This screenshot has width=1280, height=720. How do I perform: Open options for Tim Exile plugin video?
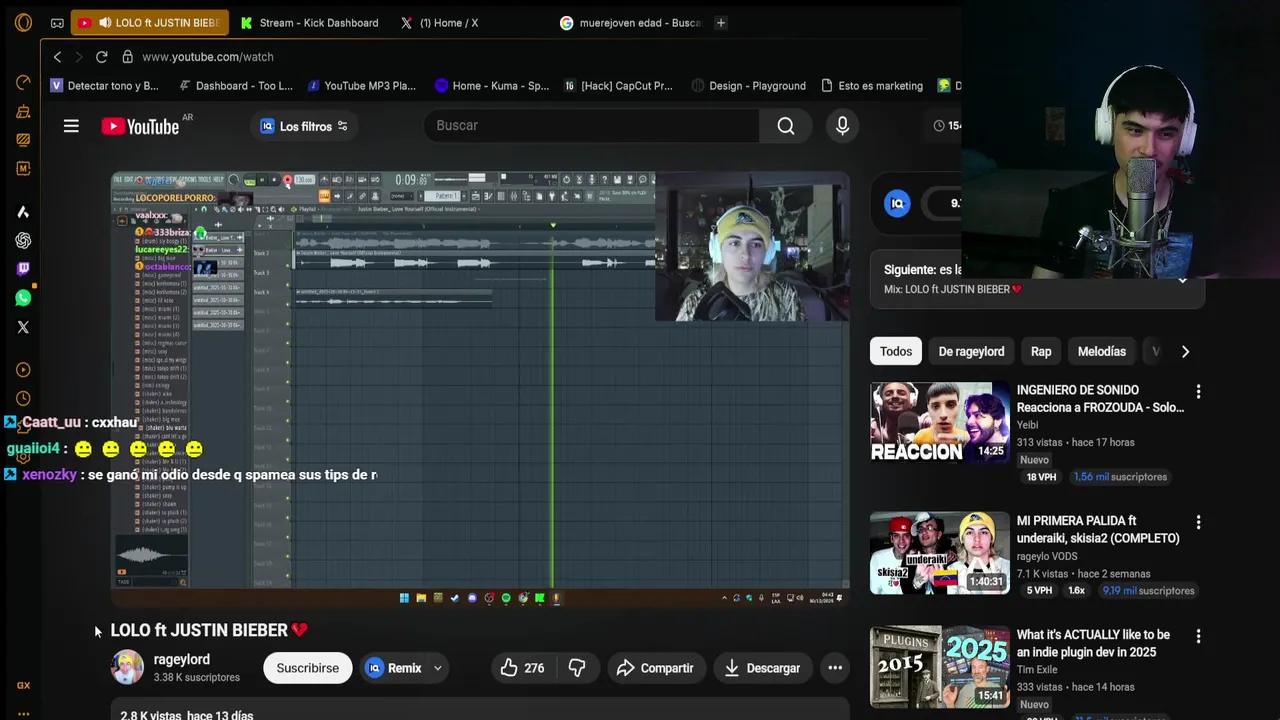click(x=1198, y=636)
